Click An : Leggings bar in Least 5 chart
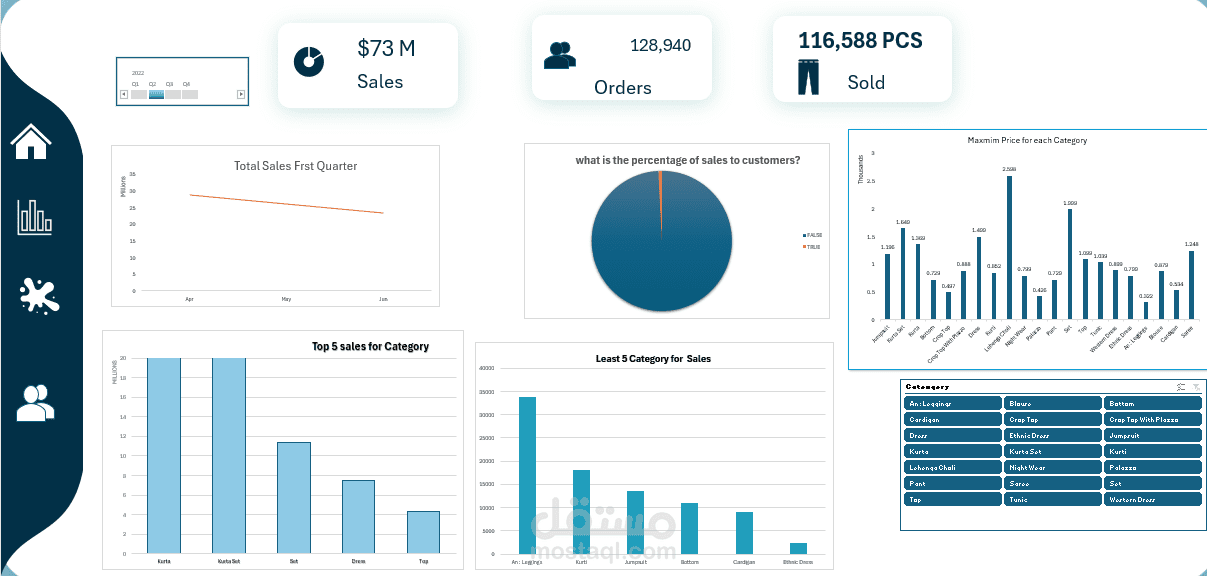Screen dimensions: 1207x576 pos(527,475)
